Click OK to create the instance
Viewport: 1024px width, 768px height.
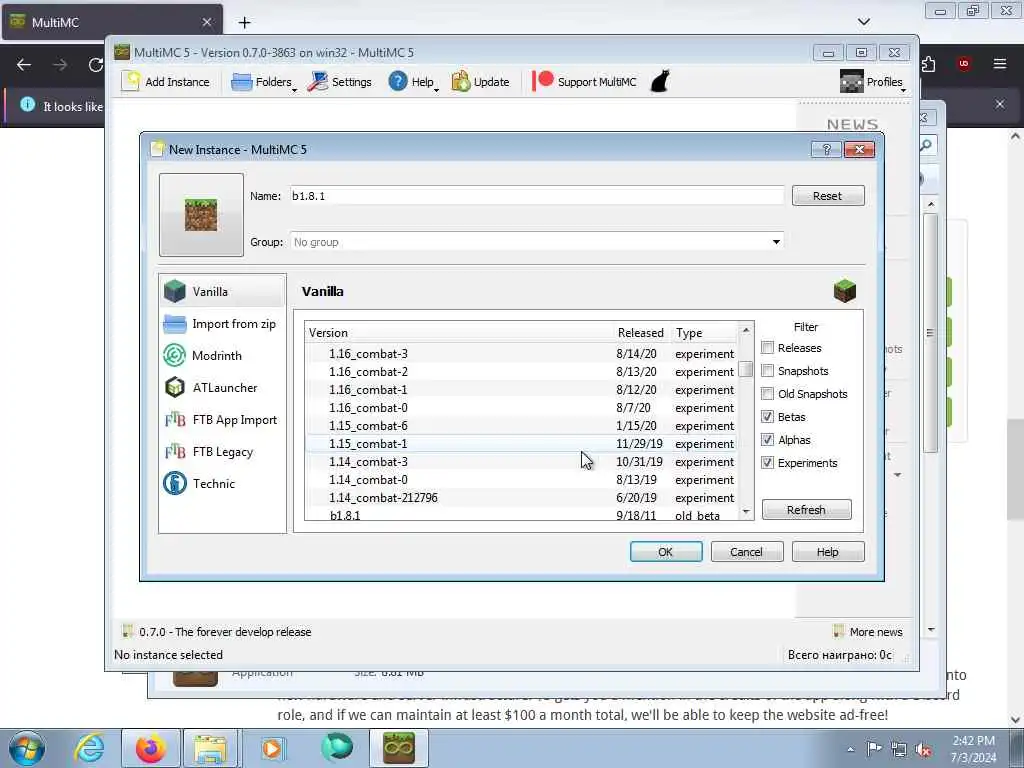pos(666,552)
